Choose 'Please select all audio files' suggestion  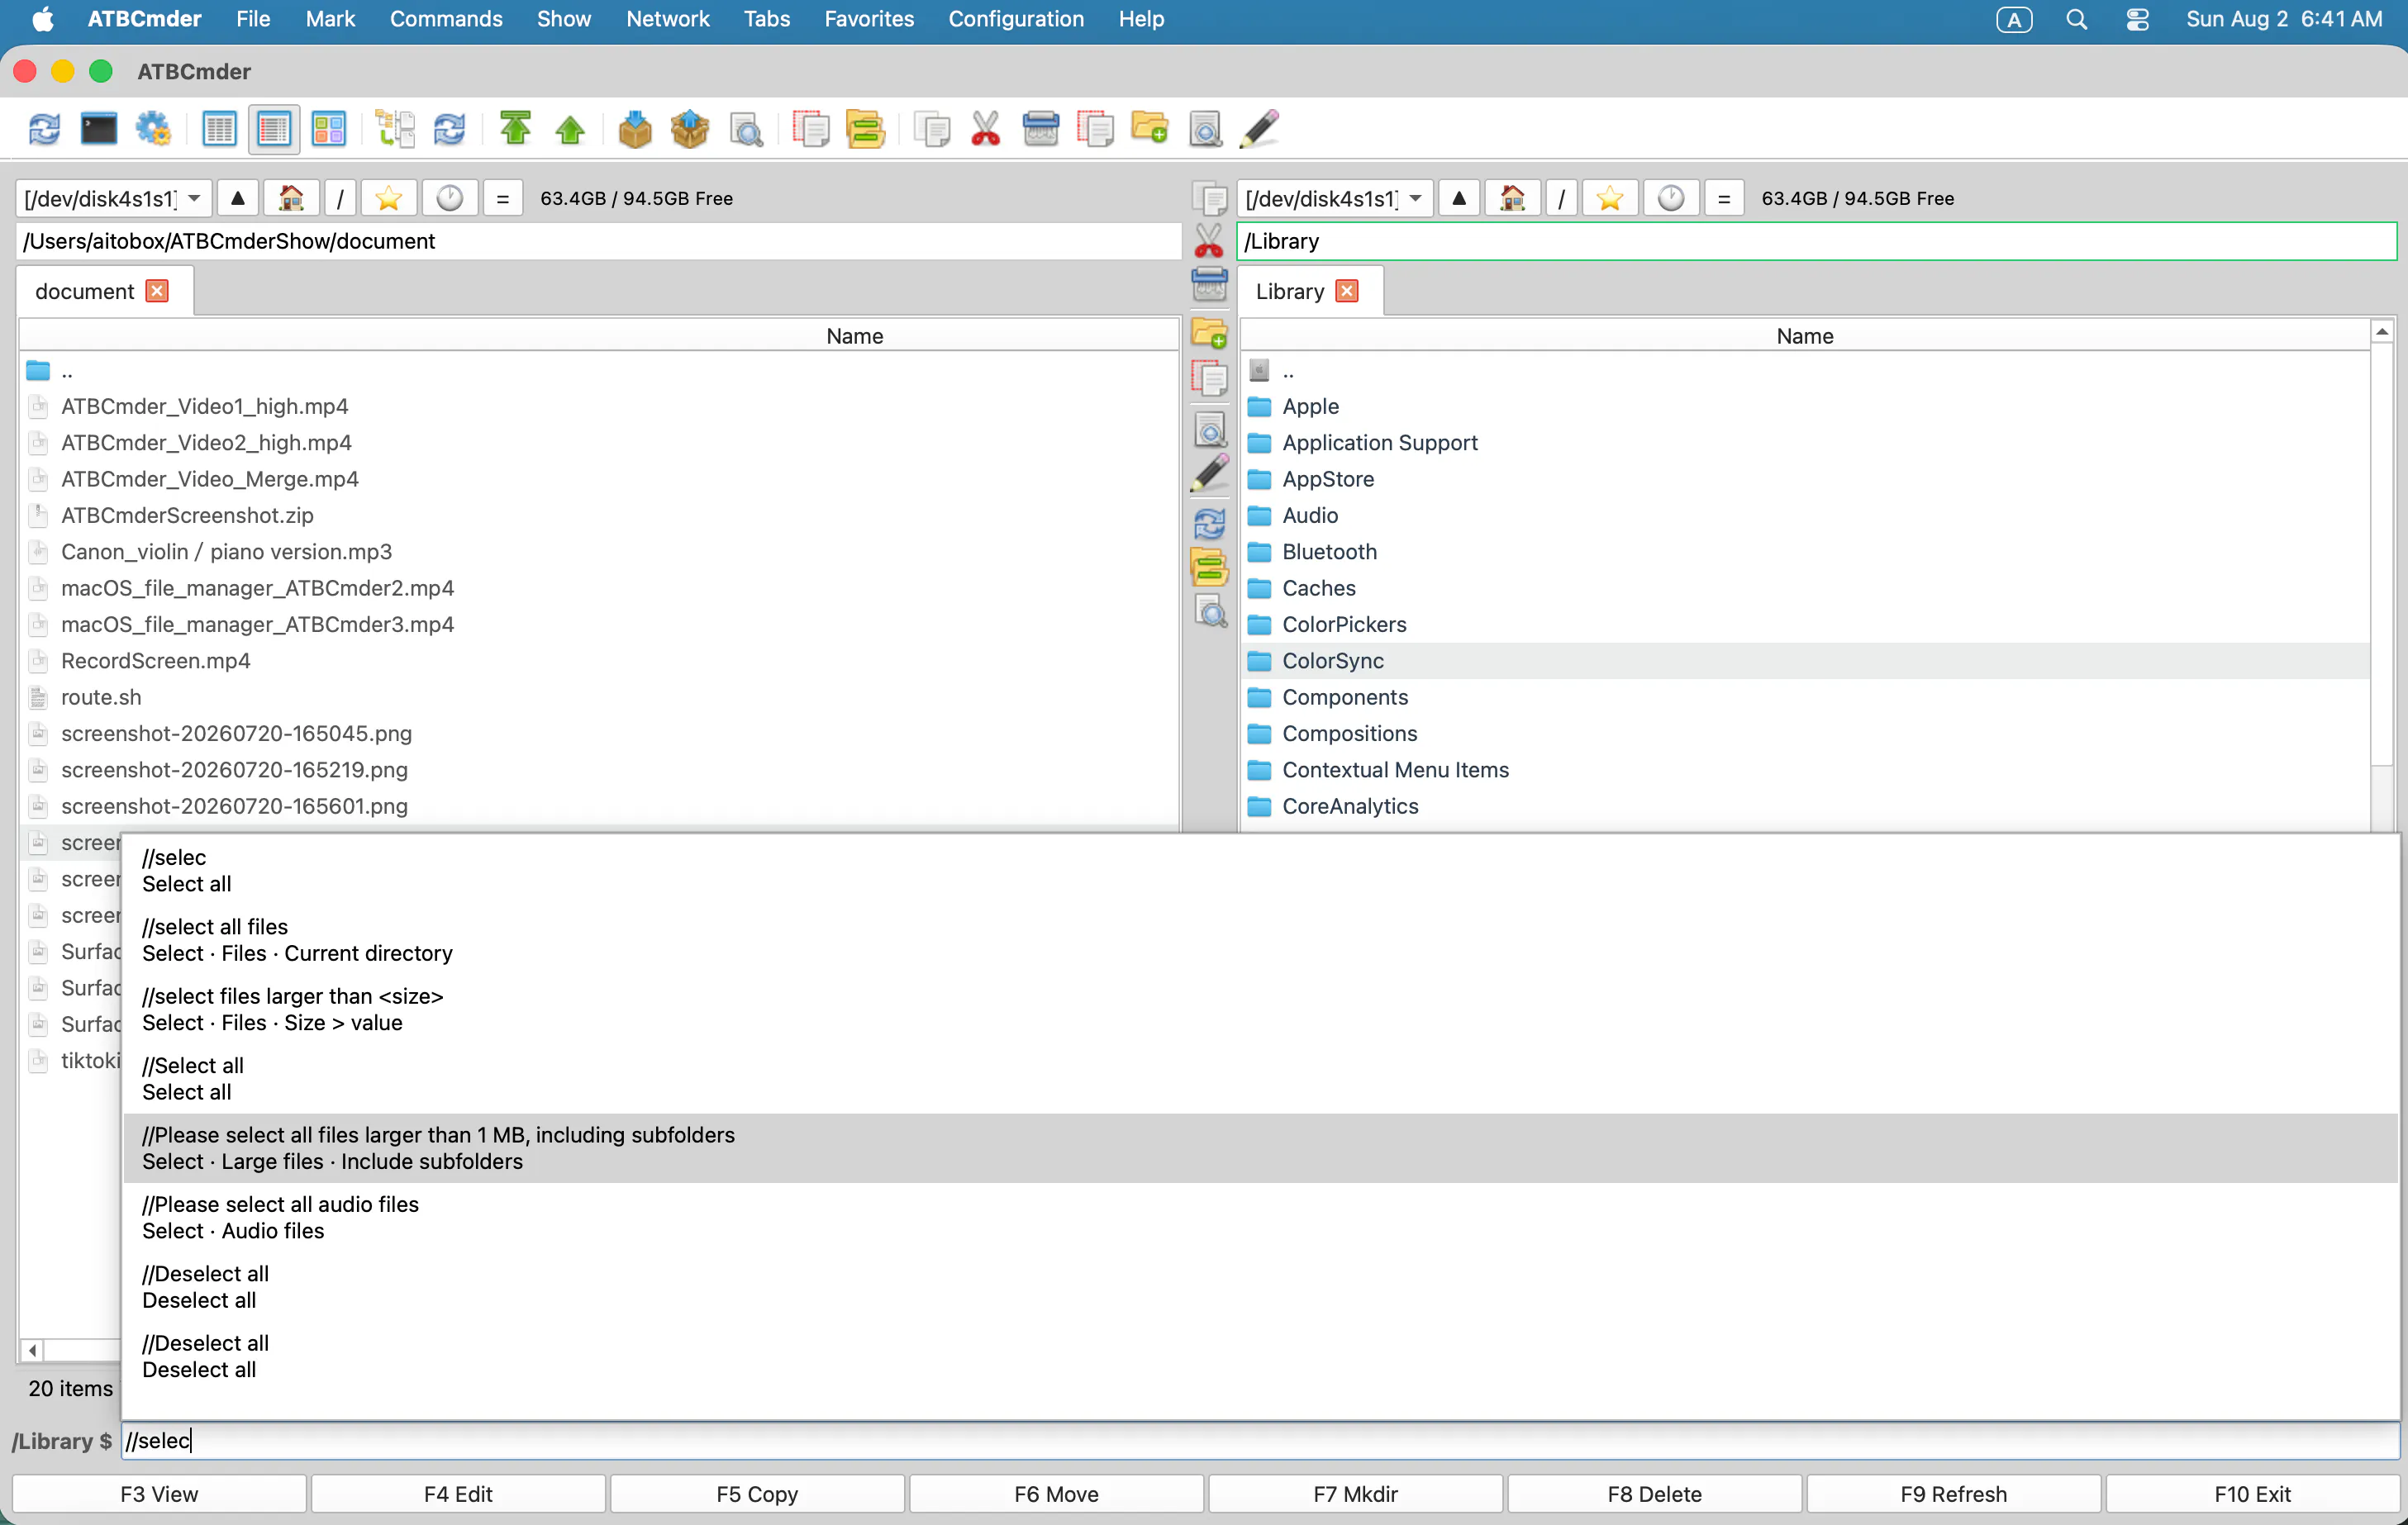(1260, 1217)
